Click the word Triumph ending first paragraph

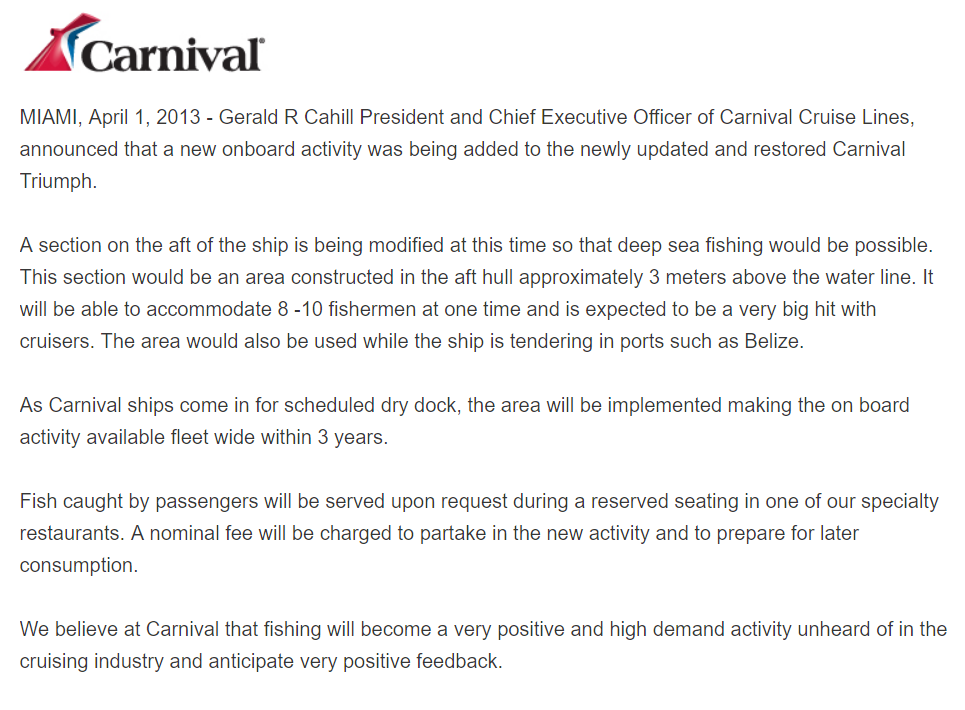(58, 181)
